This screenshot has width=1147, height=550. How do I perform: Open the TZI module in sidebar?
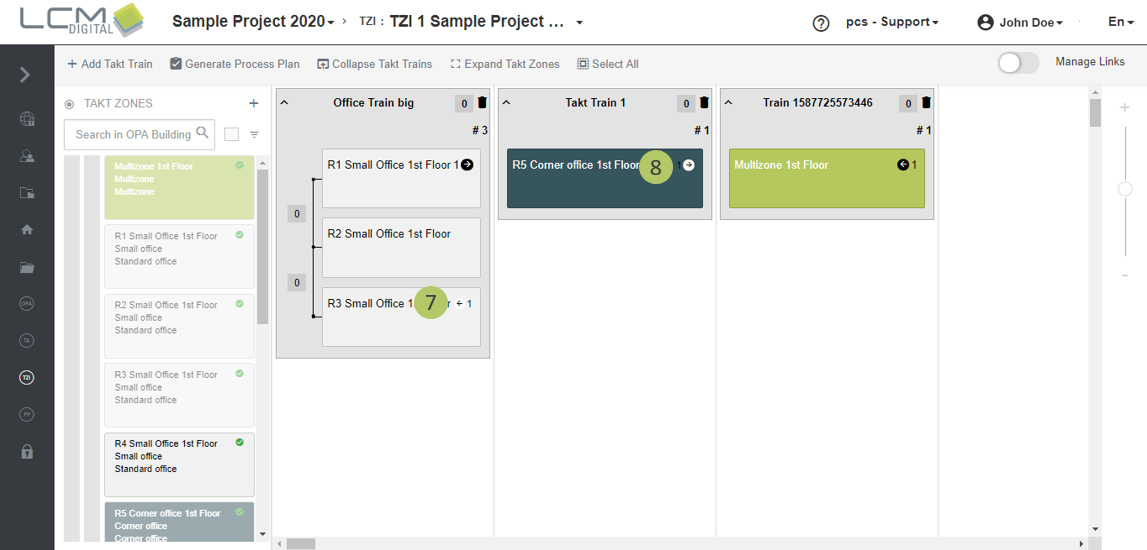coord(27,378)
